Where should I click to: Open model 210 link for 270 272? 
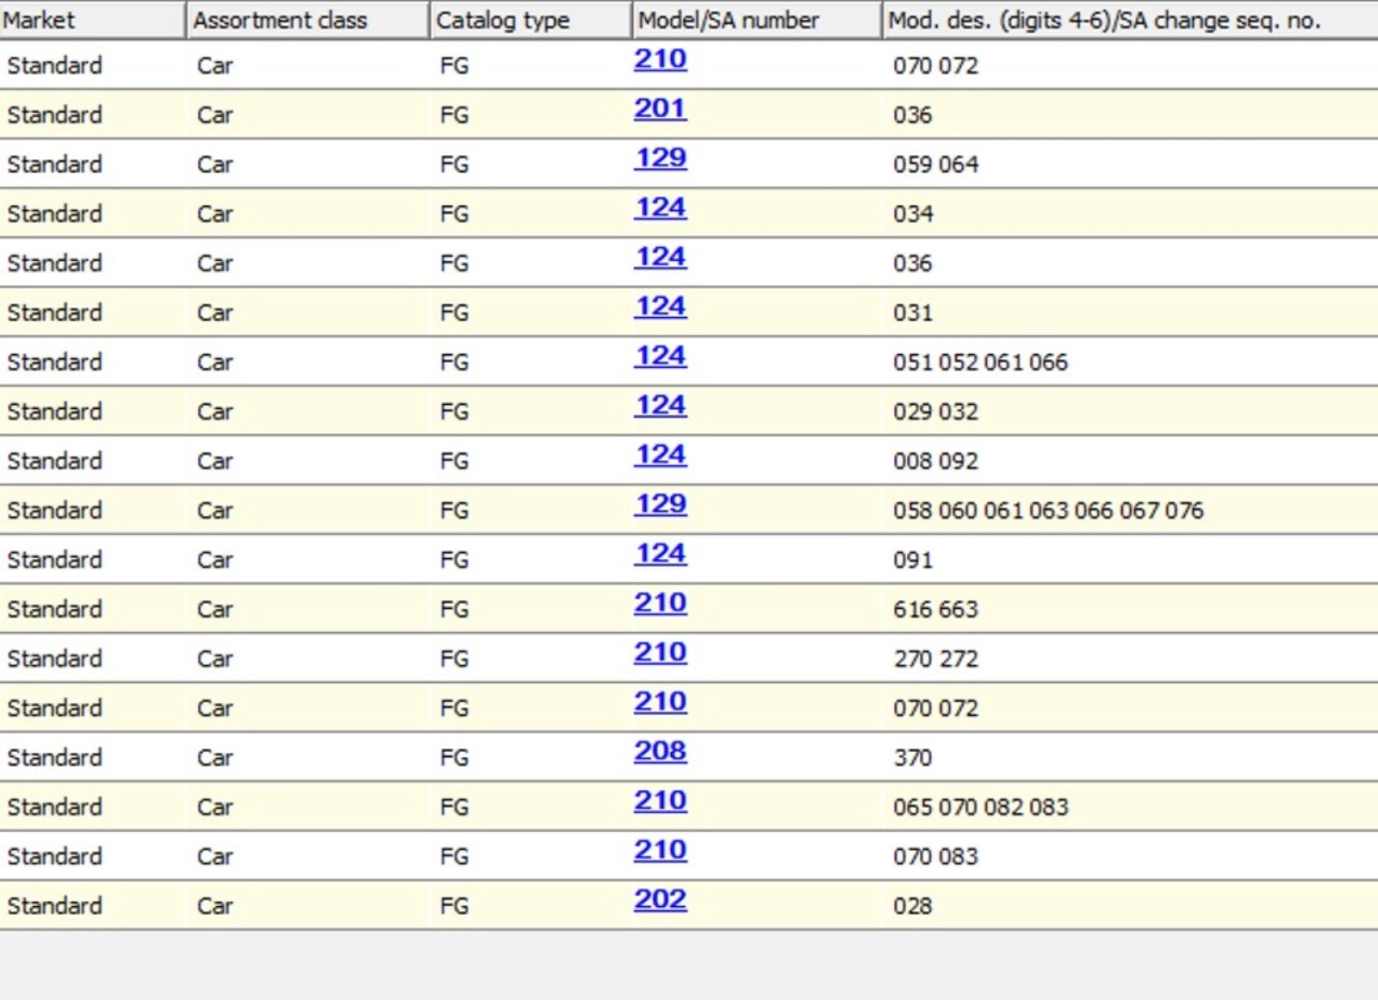[660, 652]
